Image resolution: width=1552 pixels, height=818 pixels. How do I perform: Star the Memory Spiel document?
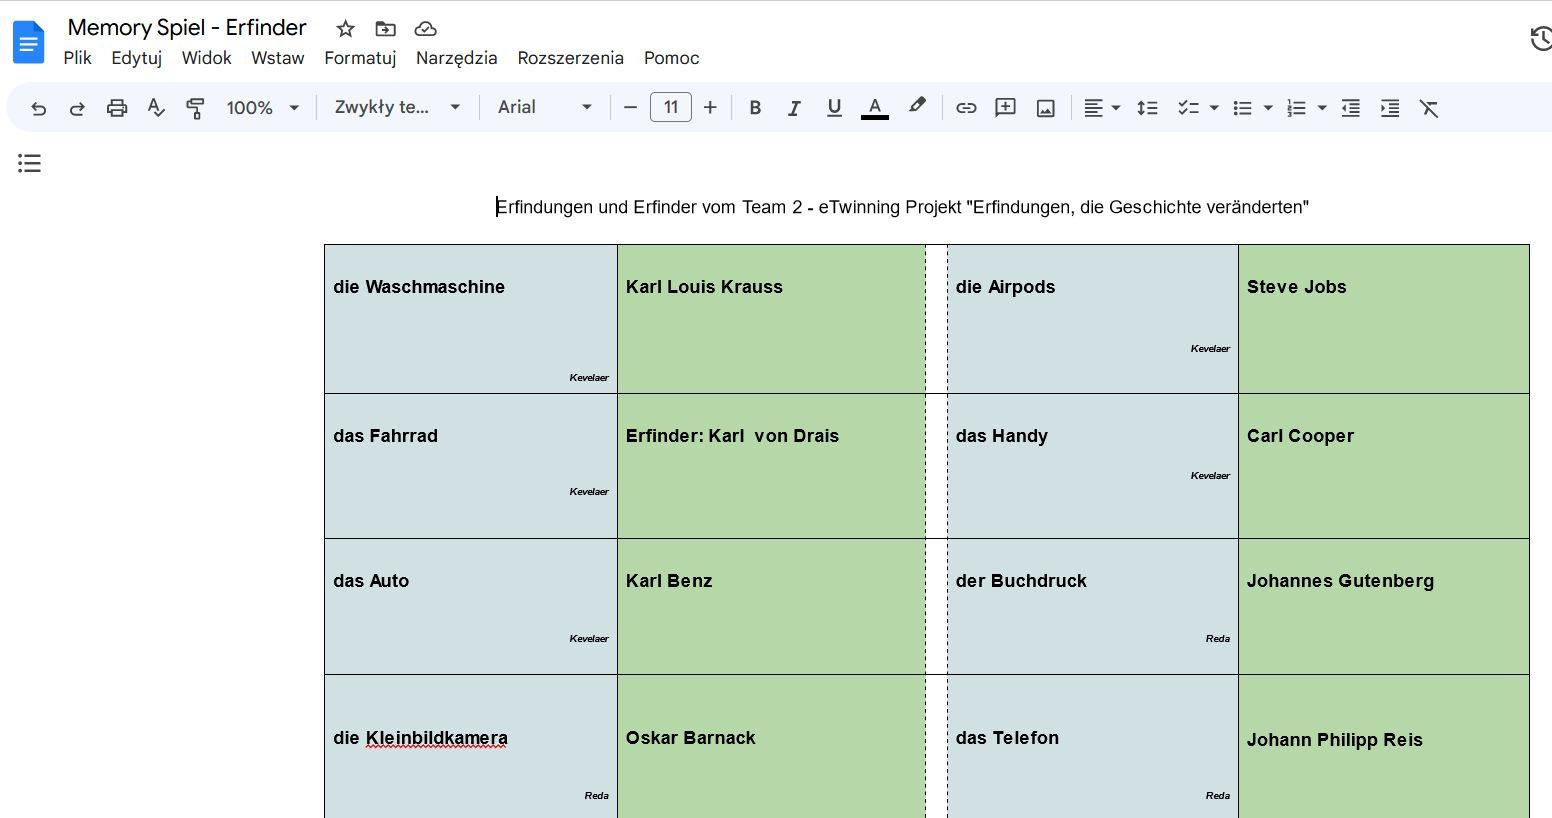point(345,29)
